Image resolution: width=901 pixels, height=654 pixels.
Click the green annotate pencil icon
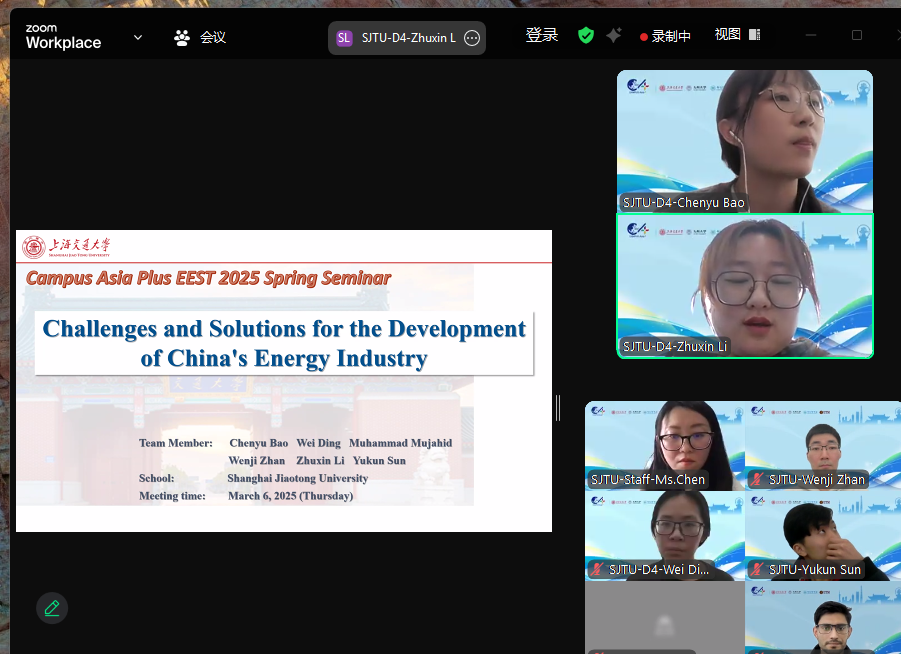(x=52, y=608)
